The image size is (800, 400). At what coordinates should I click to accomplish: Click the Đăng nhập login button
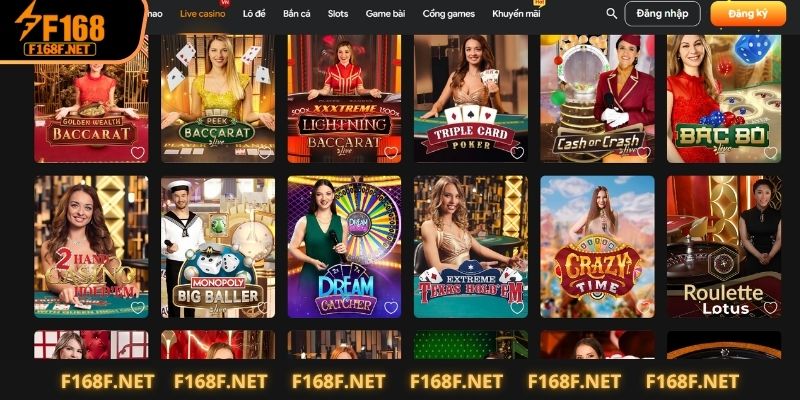pos(662,14)
